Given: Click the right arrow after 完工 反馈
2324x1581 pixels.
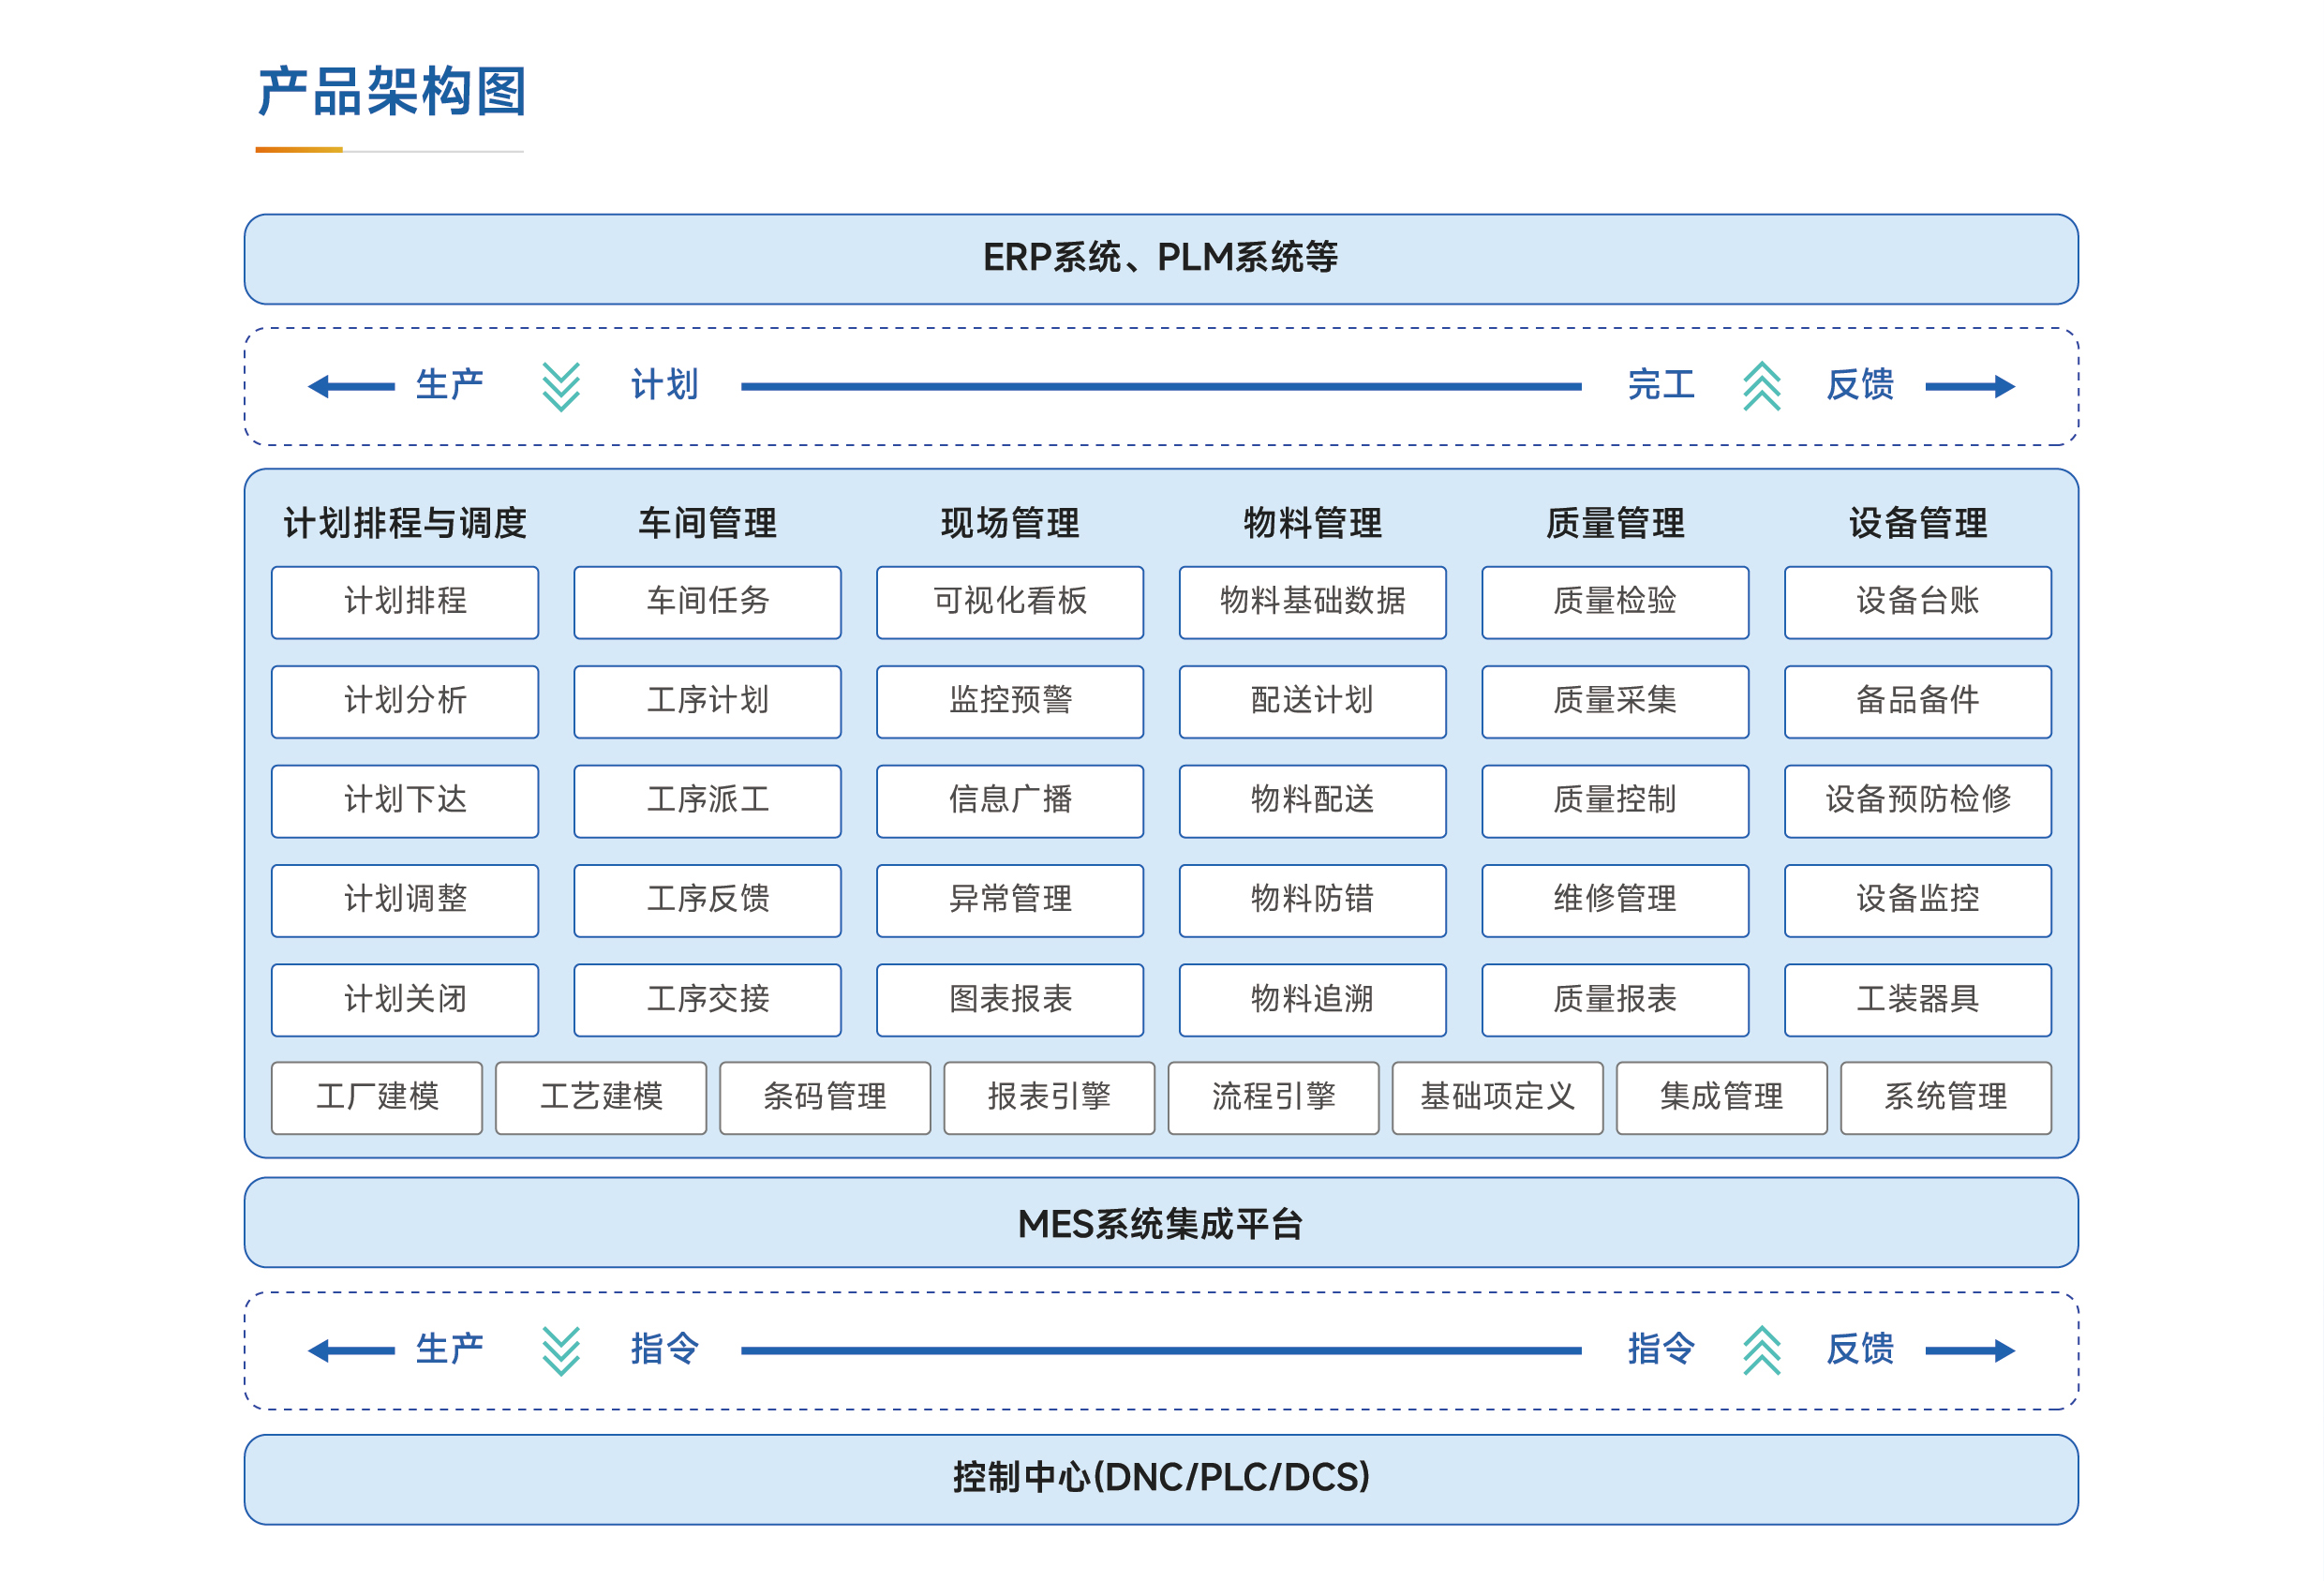Looking at the screenshot, I should coord(1969,386).
